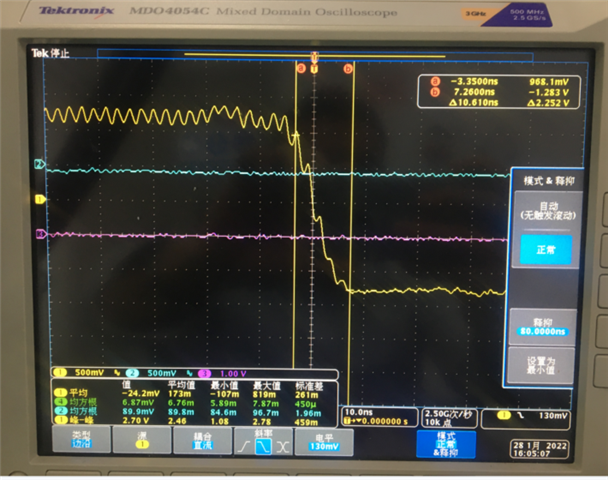Open the 源 trigger source menu
The width and height of the screenshot is (608, 480).
pos(142,440)
